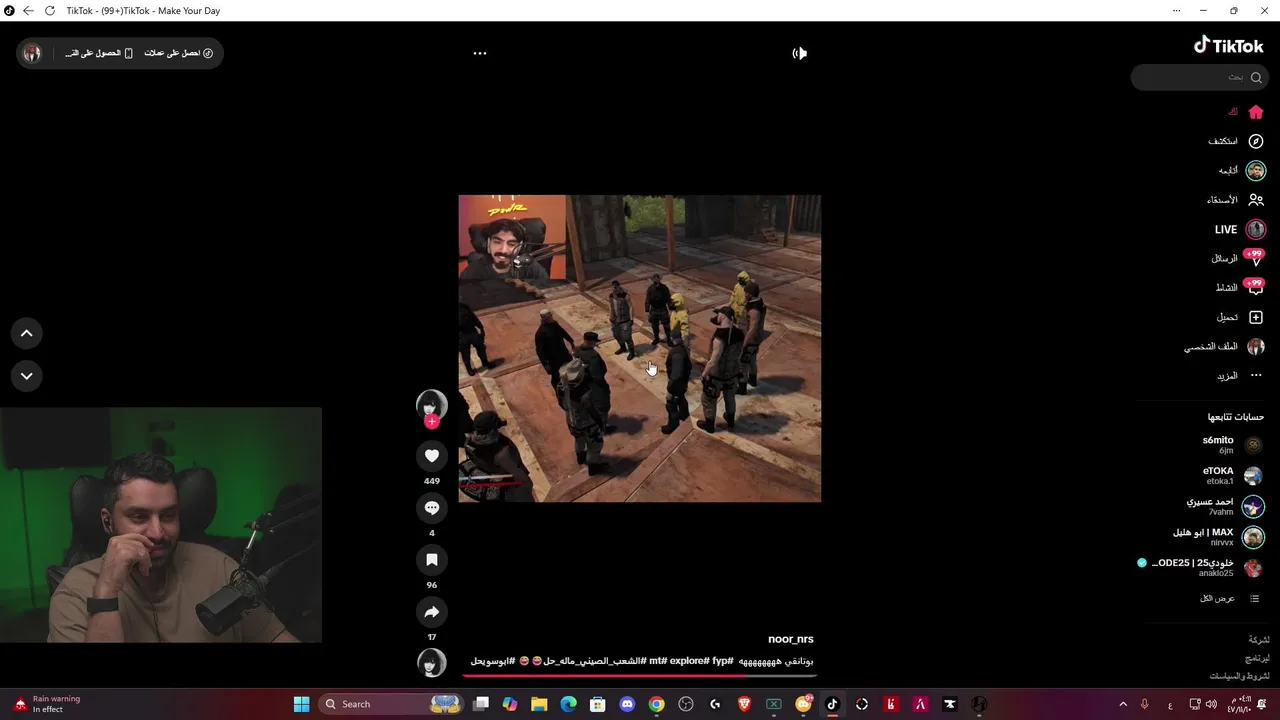Viewport: 1280px width, 720px height.
Task: Share the video with arrow icon
Action: click(432, 612)
